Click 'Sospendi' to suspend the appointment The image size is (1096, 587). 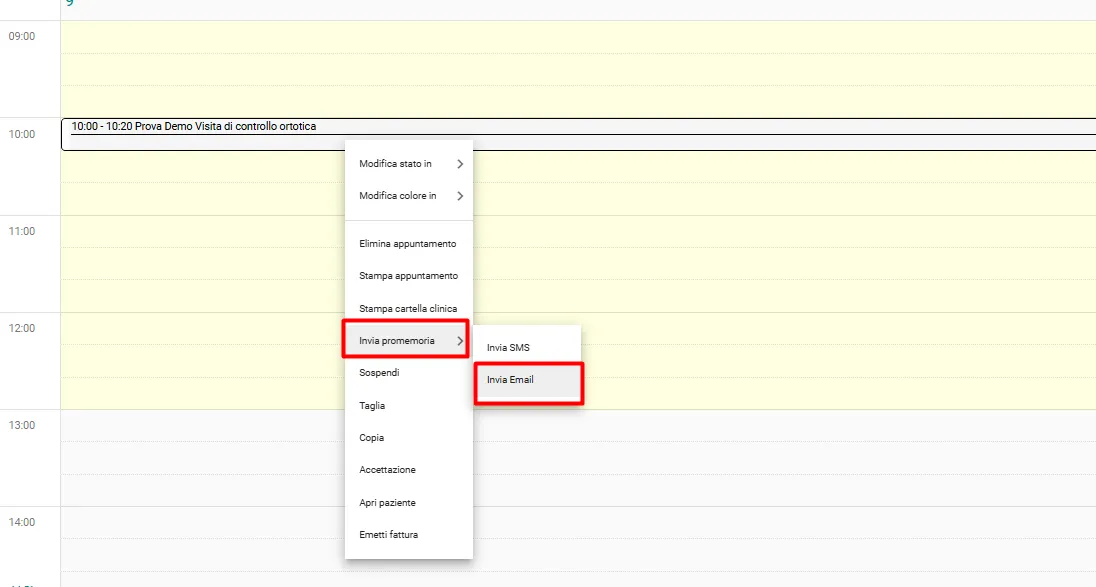click(x=380, y=373)
